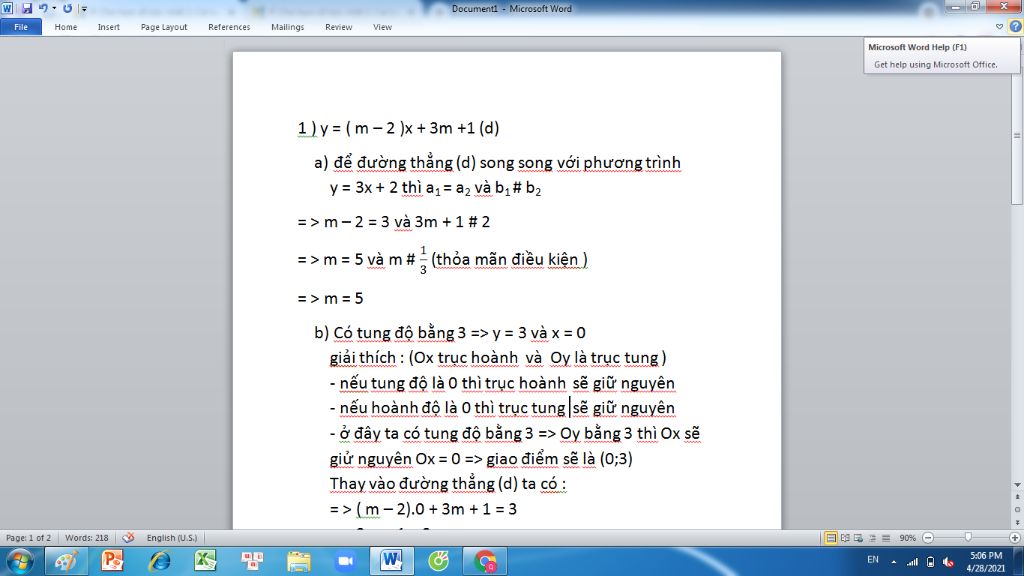This screenshot has height=576, width=1024.
Task: Open Excel from the taskbar
Action: coord(206,561)
